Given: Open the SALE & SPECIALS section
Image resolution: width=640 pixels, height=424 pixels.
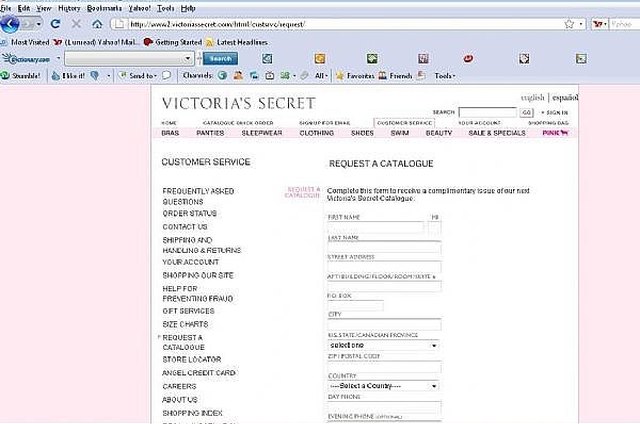Looking at the screenshot, I should [497, 133].
